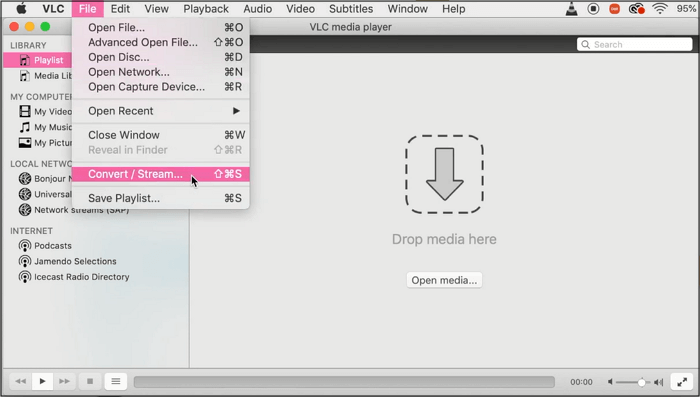Open the Help menu
The image size is (700, 397).
pos(454,8)
